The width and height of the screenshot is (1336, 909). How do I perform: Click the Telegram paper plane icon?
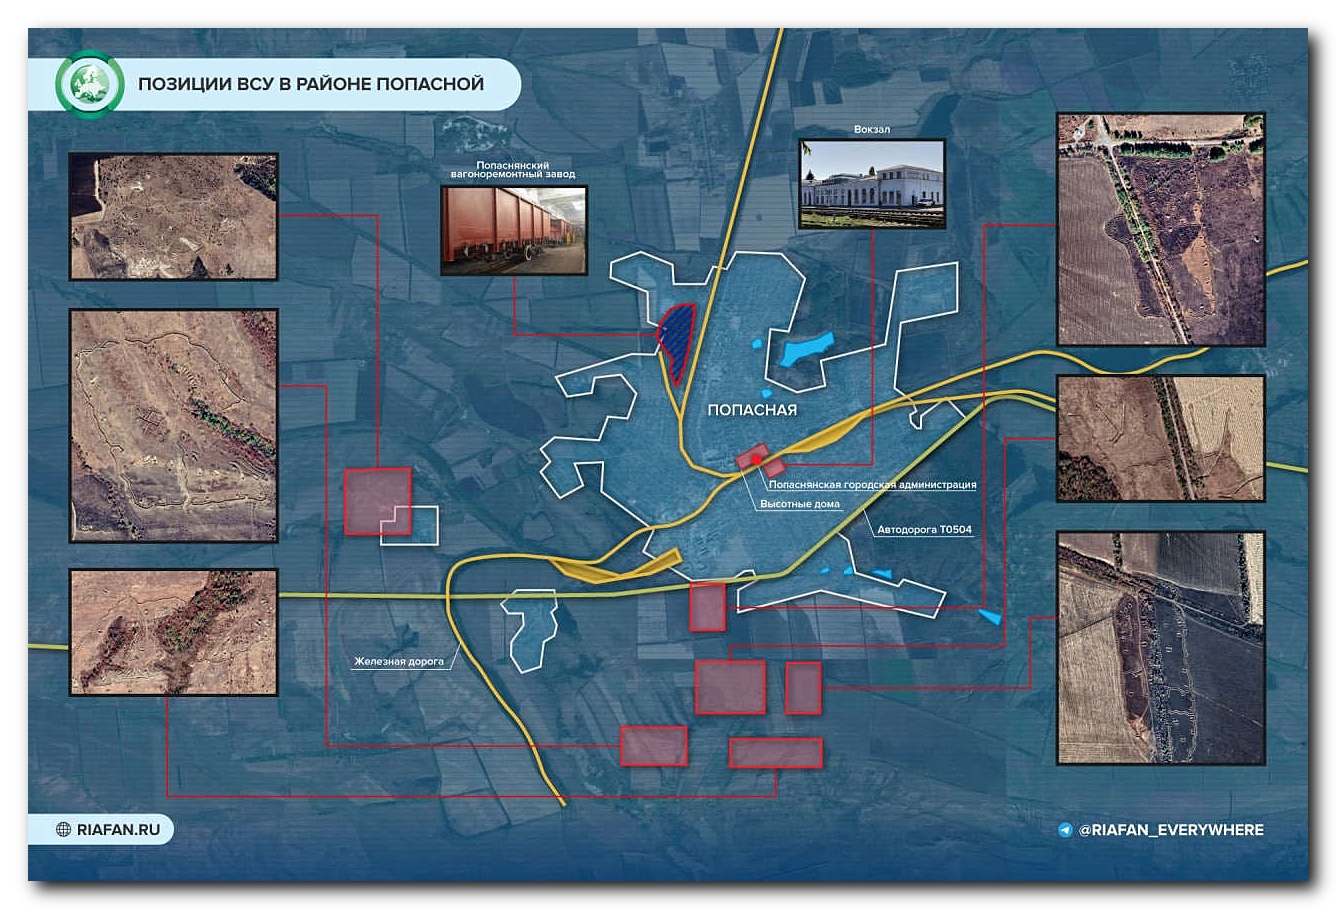[x=1065, y=830]
